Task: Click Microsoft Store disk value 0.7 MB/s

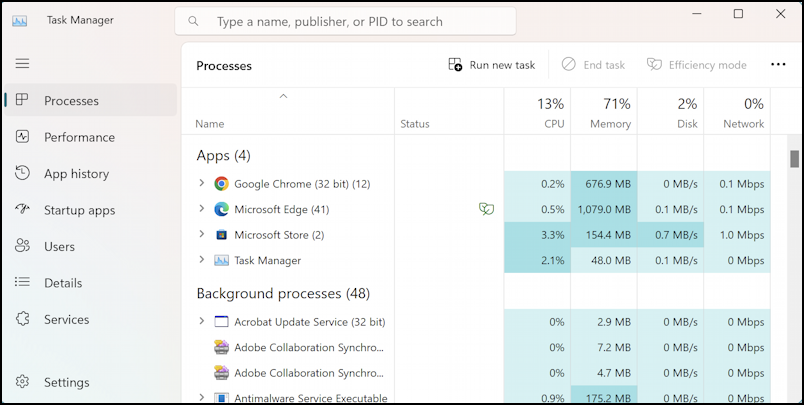Action: 671,235
